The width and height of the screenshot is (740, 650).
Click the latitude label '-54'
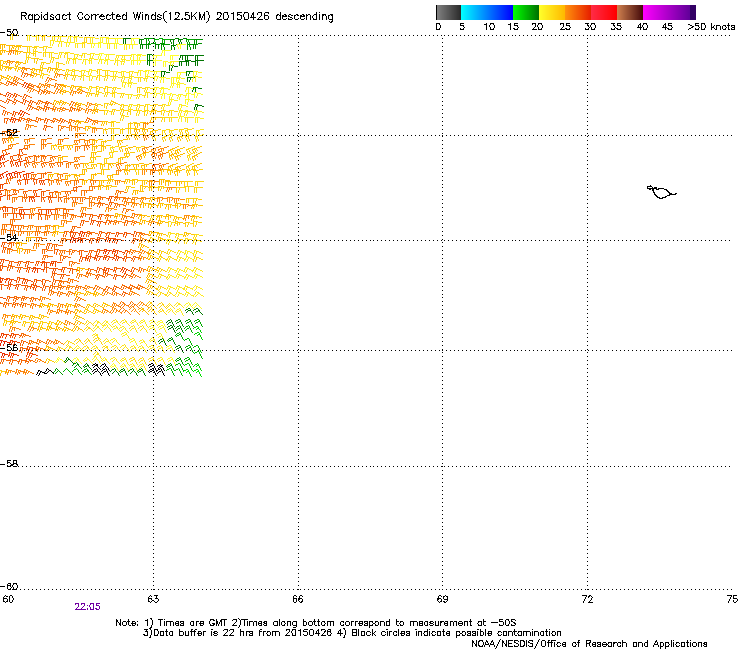tap(9, 237)
